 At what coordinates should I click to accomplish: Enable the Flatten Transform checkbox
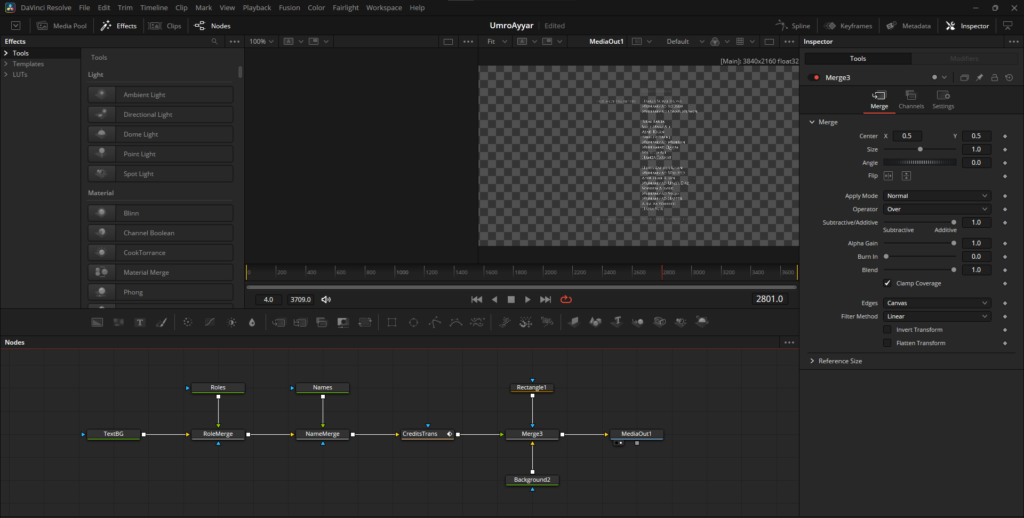pos(887,343)
